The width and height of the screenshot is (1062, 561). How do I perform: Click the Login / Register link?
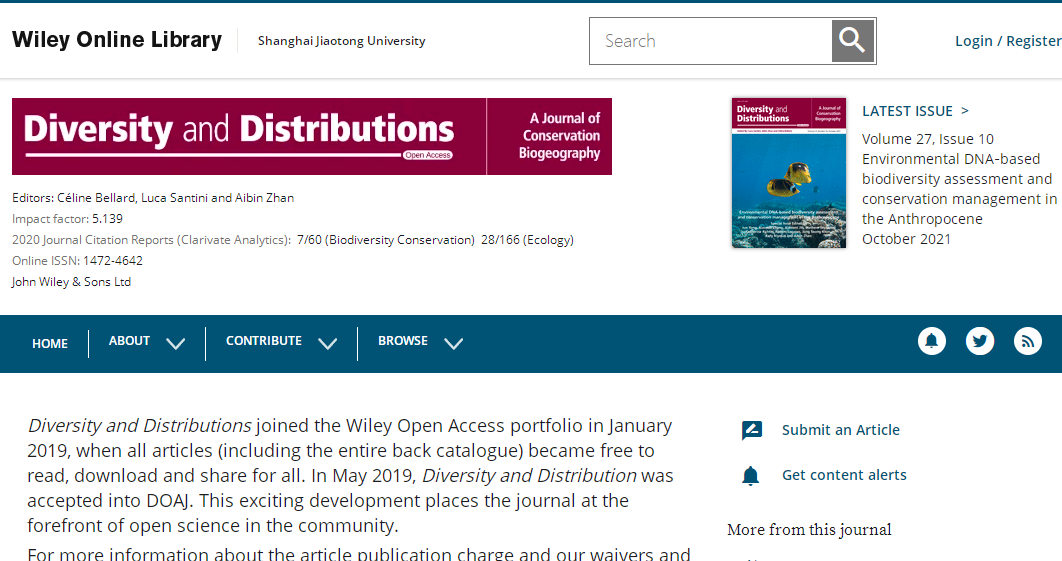(x=1007, y=41)
